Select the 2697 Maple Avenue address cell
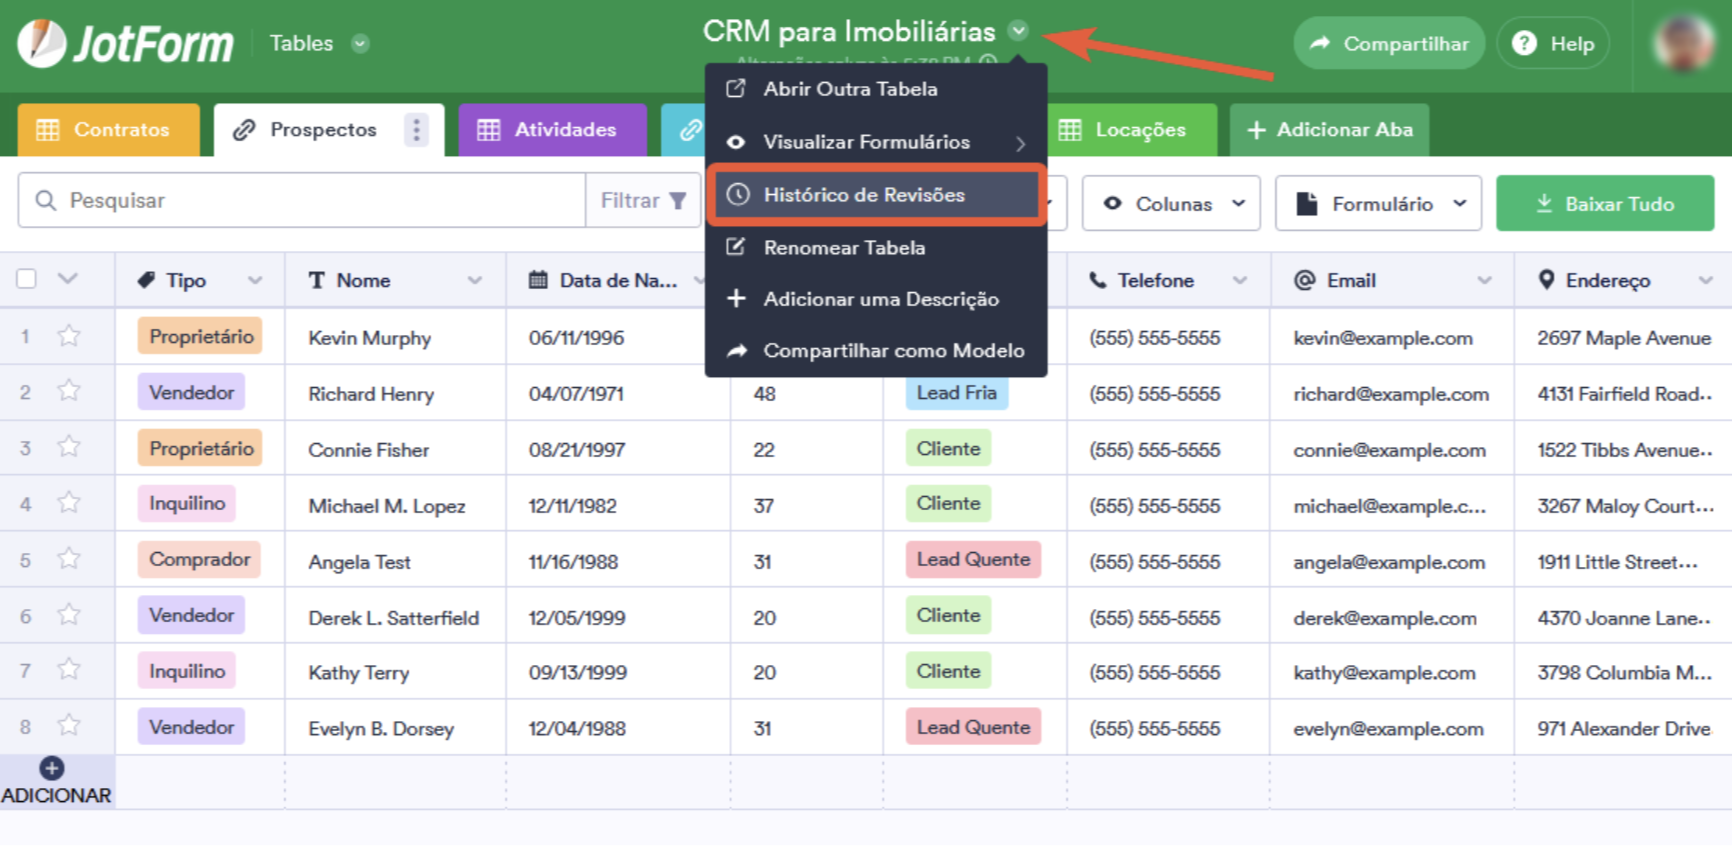1732x852 pixels. pyautogui.click(x=1624, y=338)
